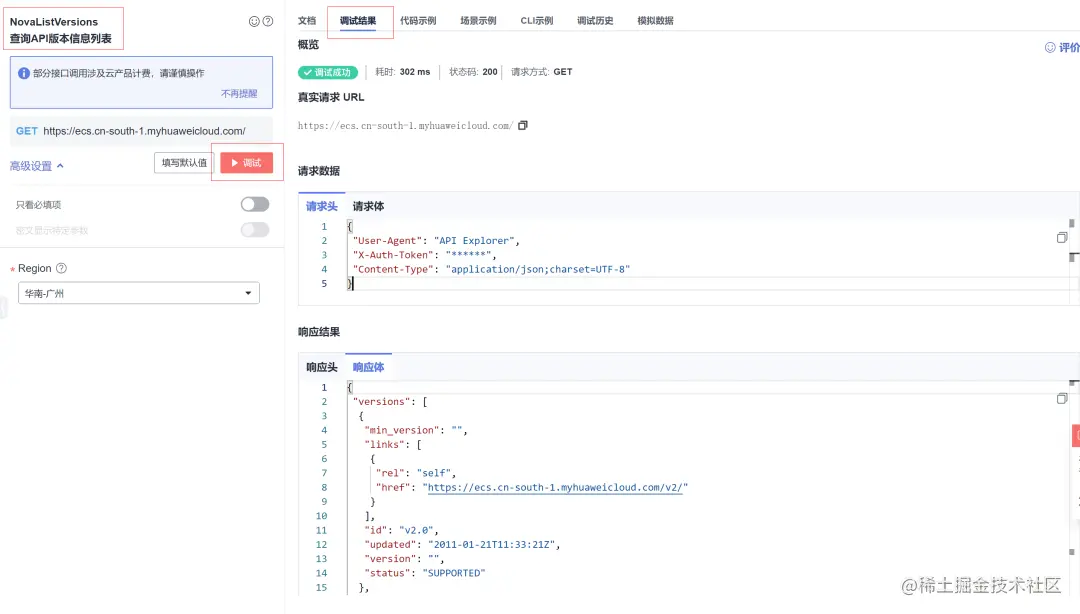The width and height of the screenshot is (1080, 614).
Task: Copy the response body JSON with copy icon
Action: coord(1061,398)
